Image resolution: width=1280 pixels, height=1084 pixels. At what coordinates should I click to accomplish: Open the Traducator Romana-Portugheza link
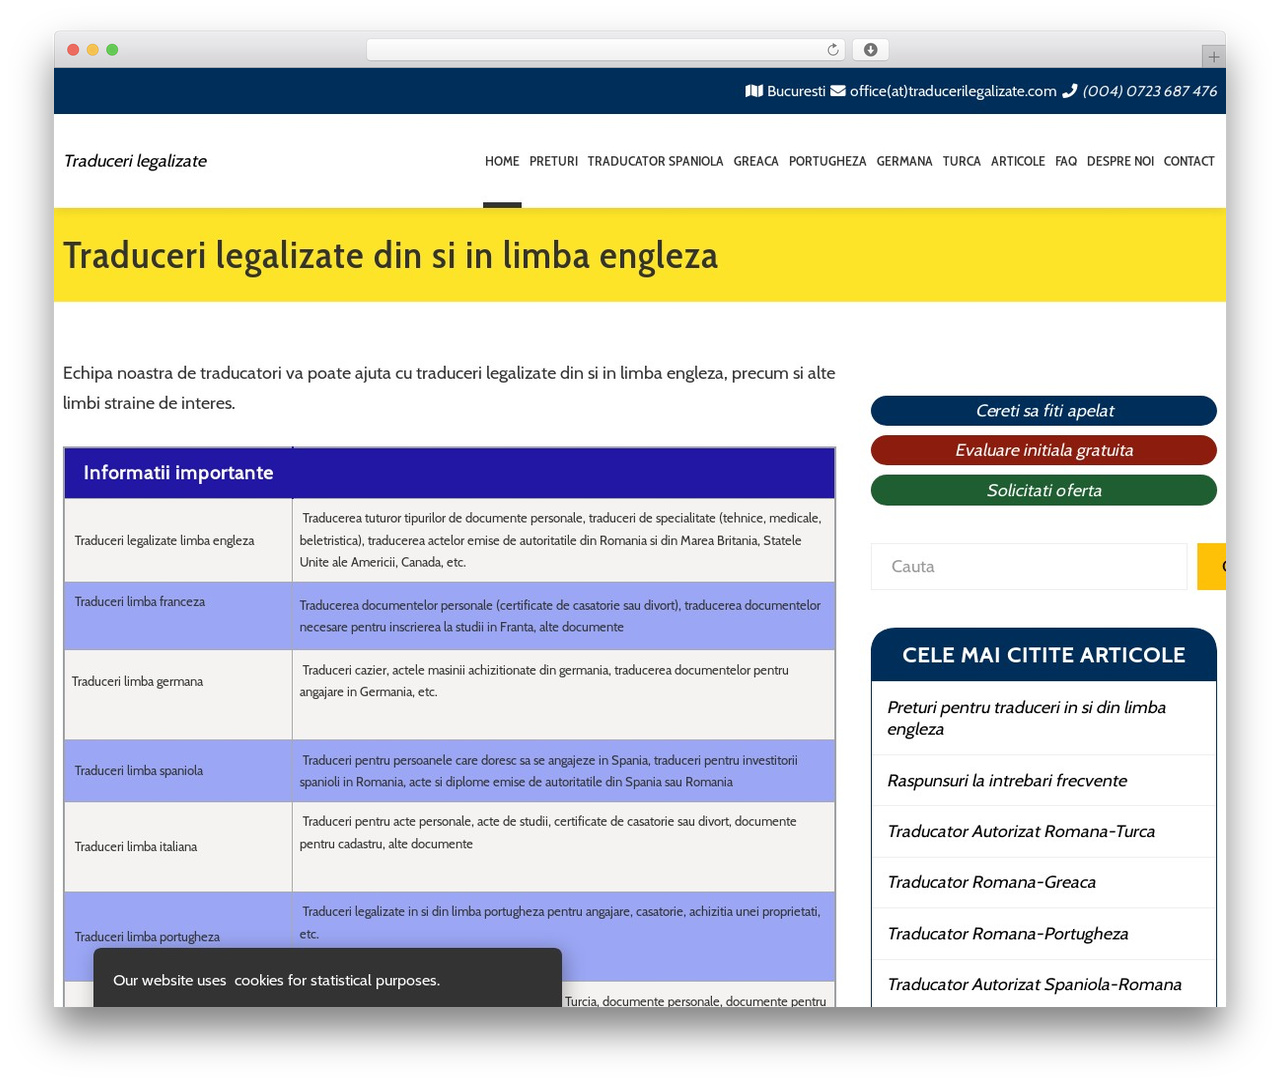[x=1008, y=934]
